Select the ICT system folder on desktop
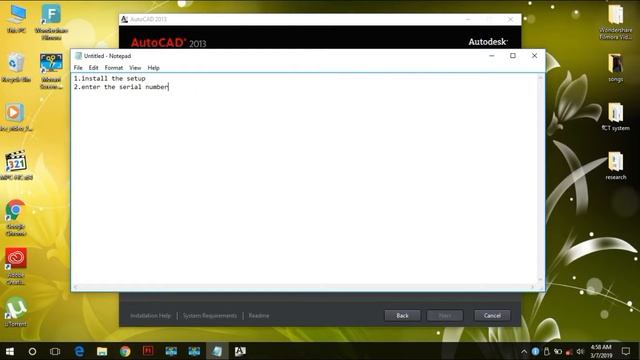The height and width of the screenshot is (360, 640). coord(616,117)
